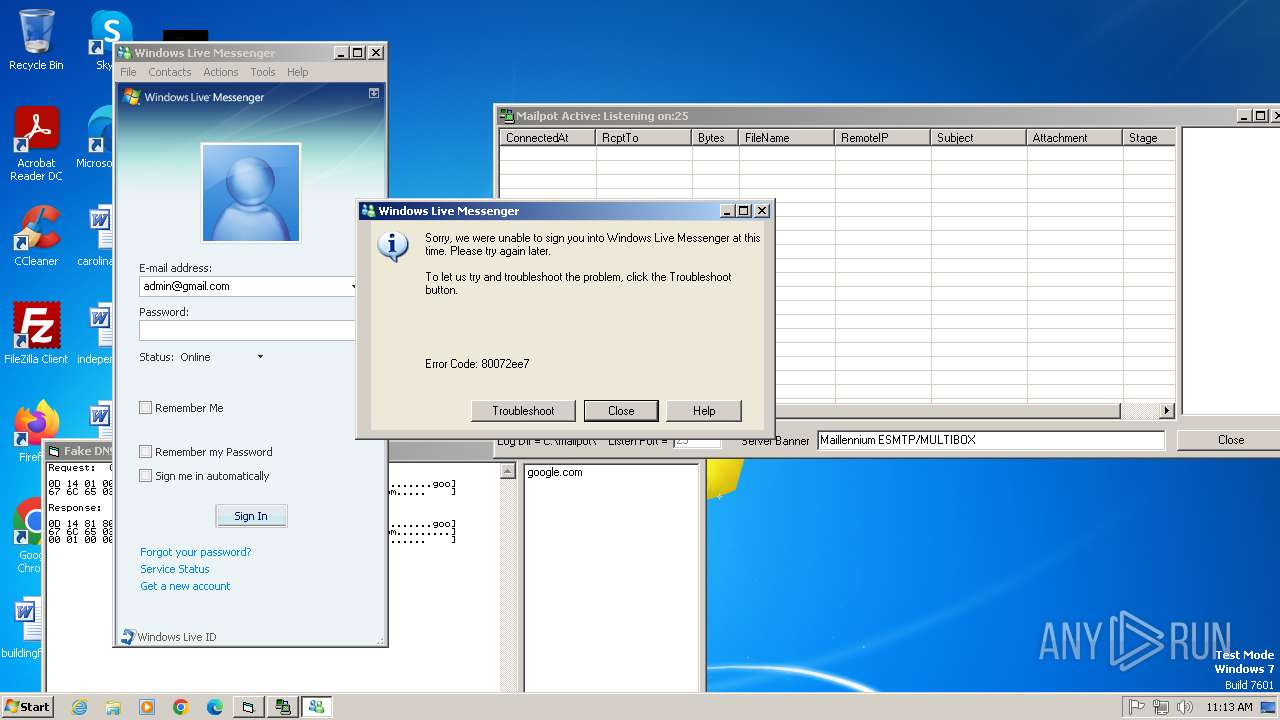Open the Recycle Bin desktop icon
This screenshot has width=1280, height=720.
coord(36,40)
